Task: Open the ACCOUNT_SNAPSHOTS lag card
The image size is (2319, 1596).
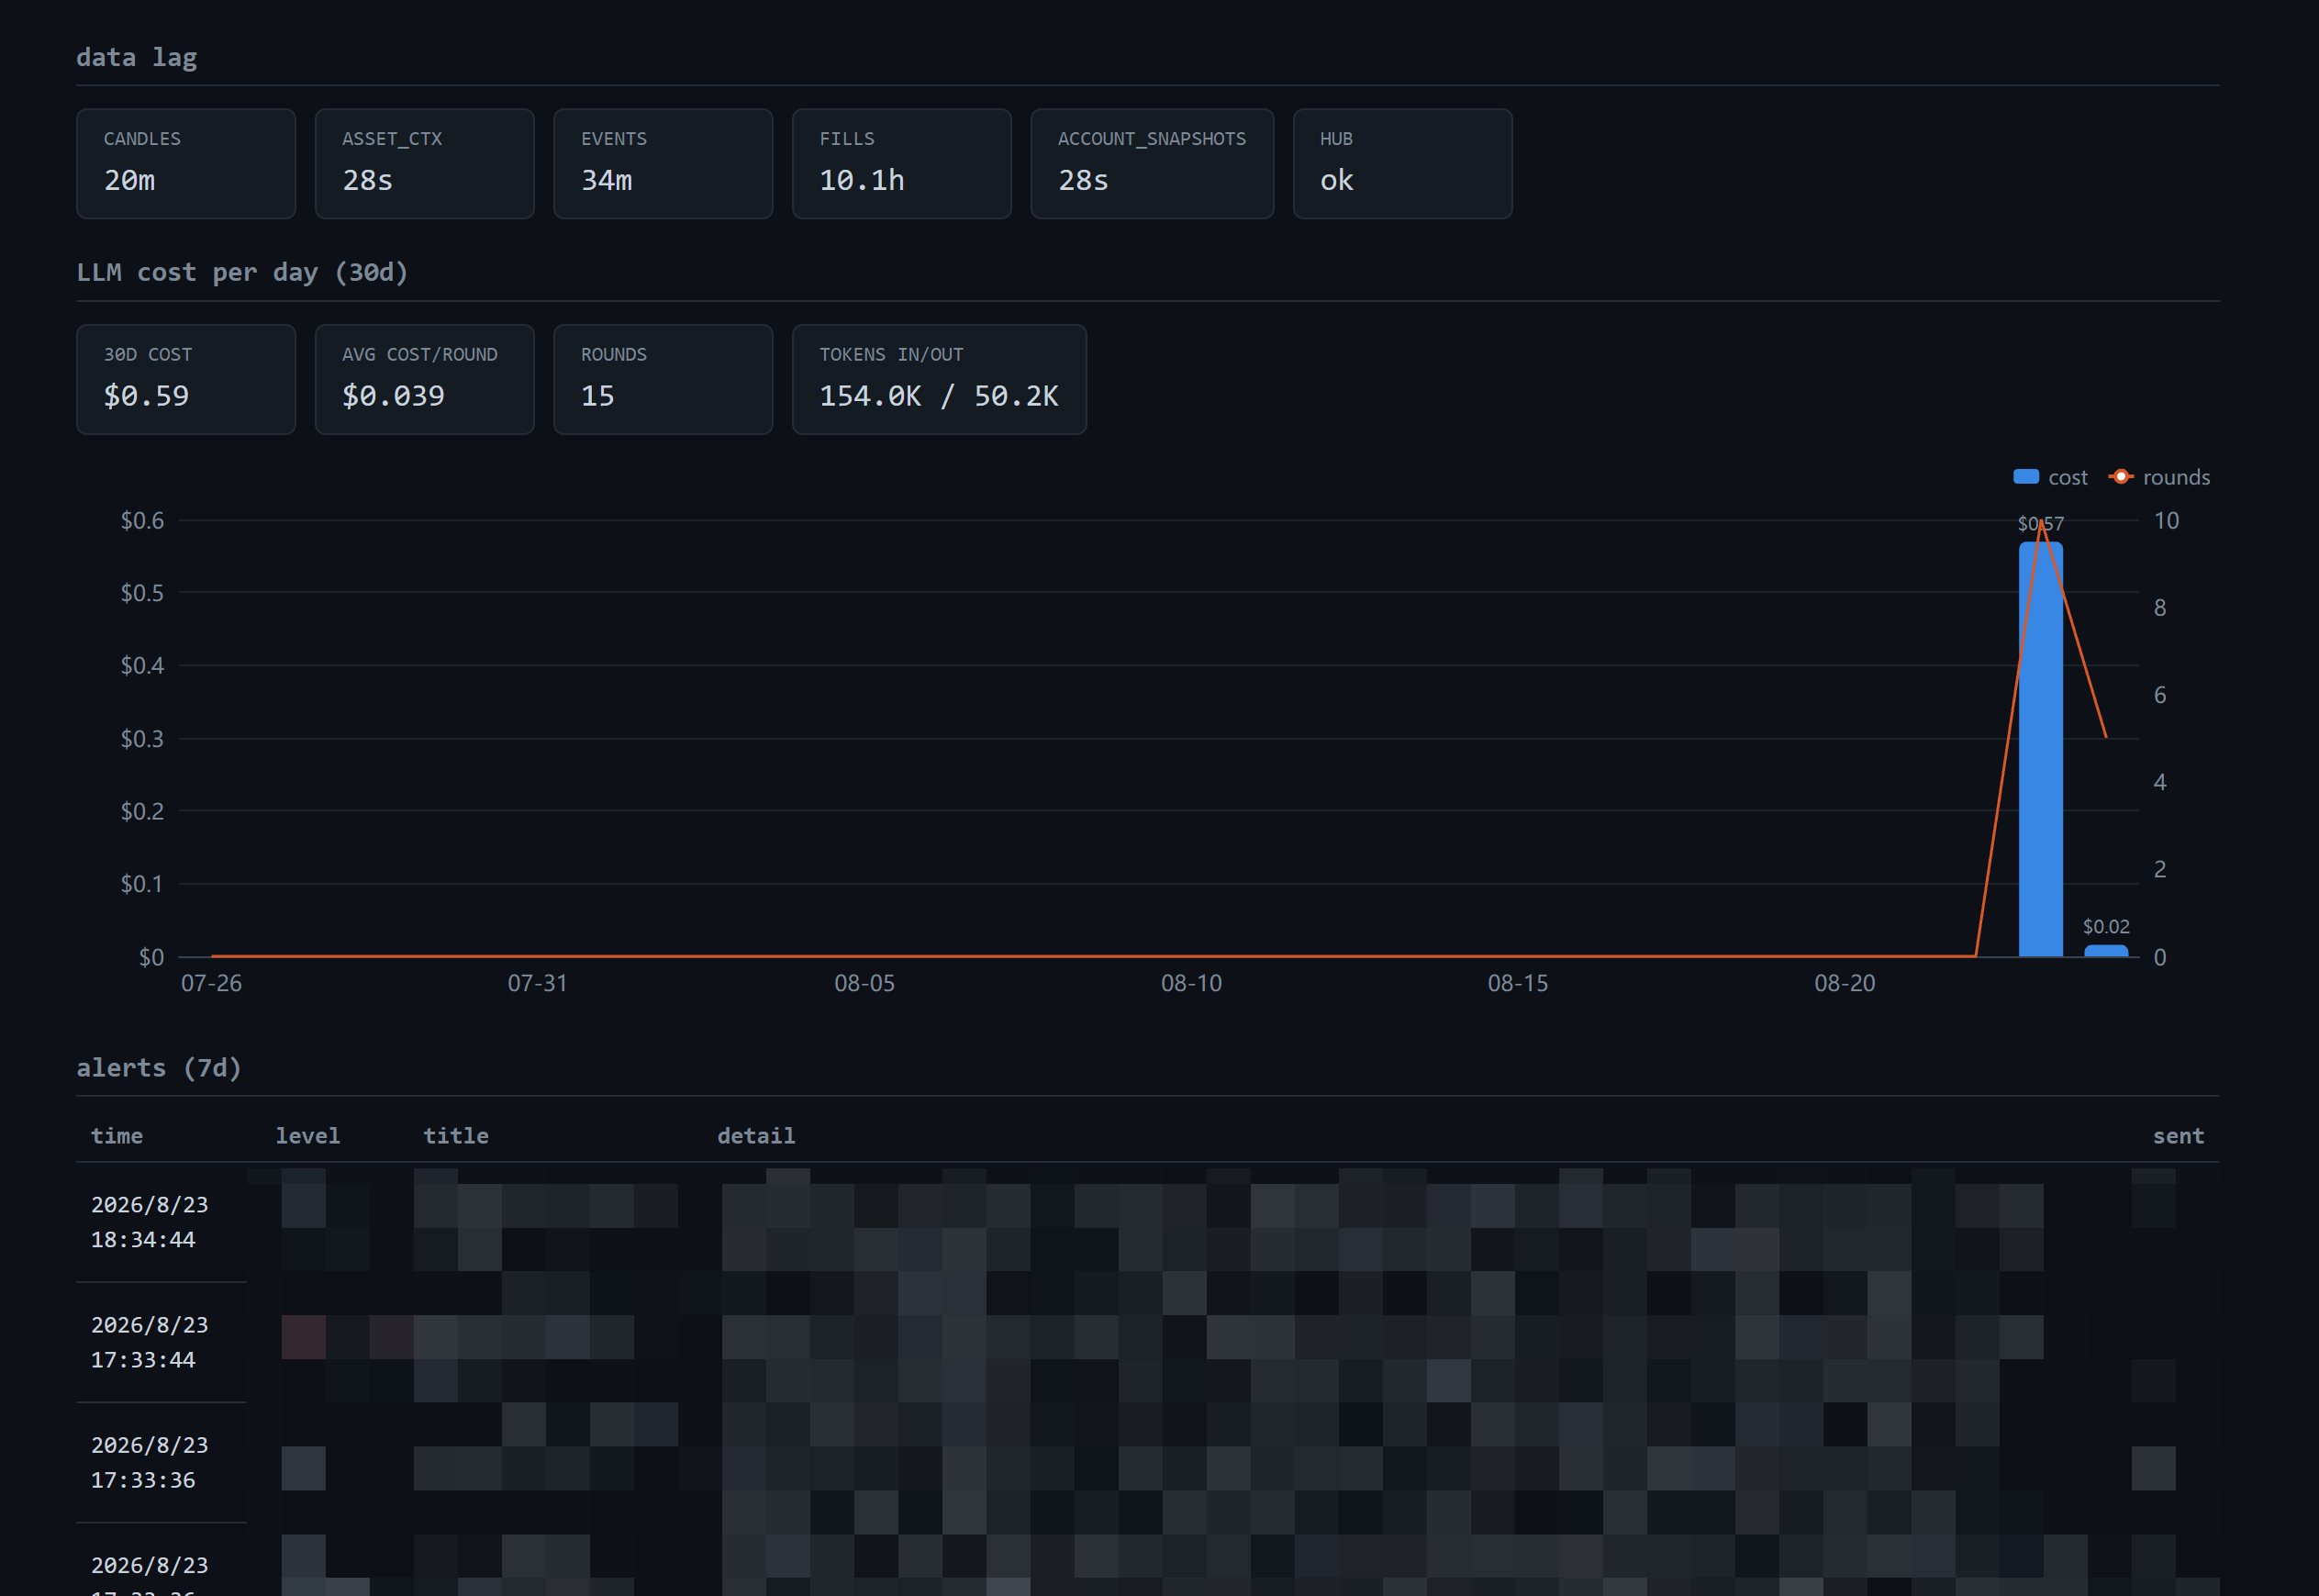Action: point(1152,164)
